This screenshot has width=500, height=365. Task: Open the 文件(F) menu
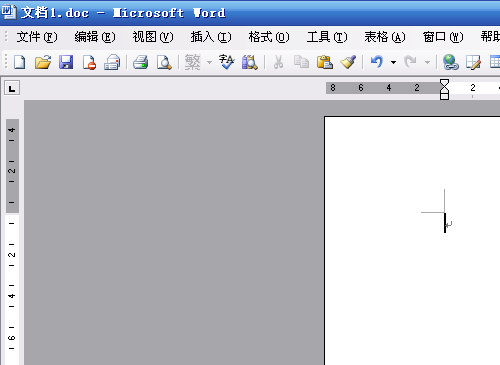coord(37,37)
